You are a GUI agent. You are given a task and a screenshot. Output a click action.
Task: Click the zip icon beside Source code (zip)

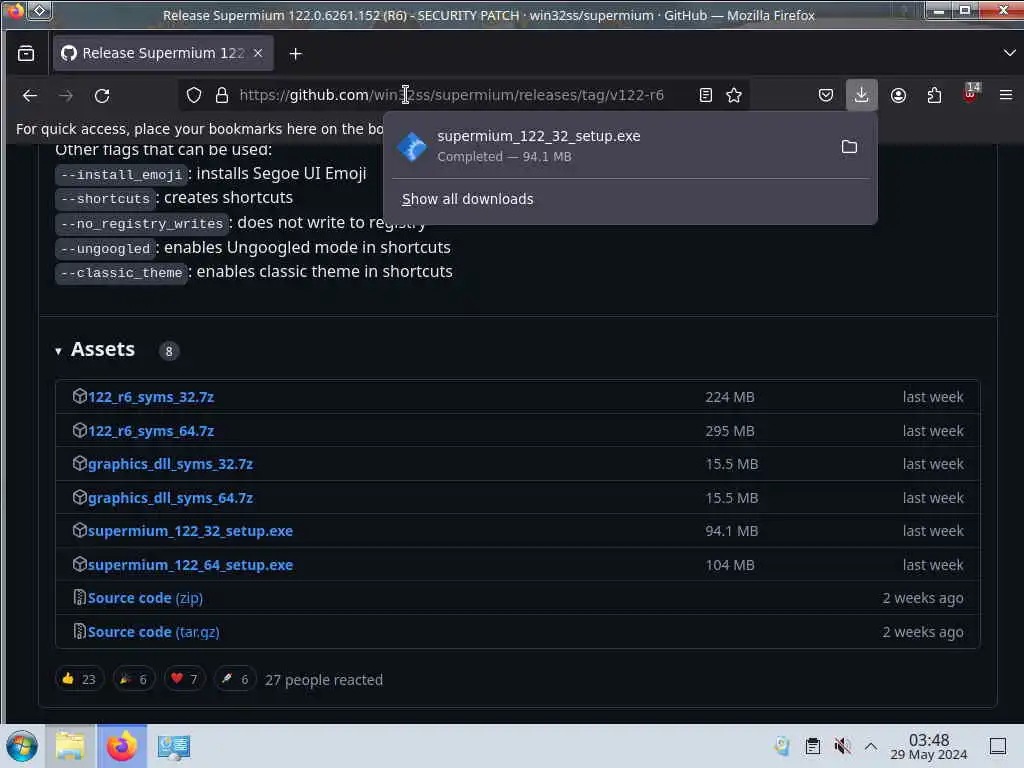point(80,598)
